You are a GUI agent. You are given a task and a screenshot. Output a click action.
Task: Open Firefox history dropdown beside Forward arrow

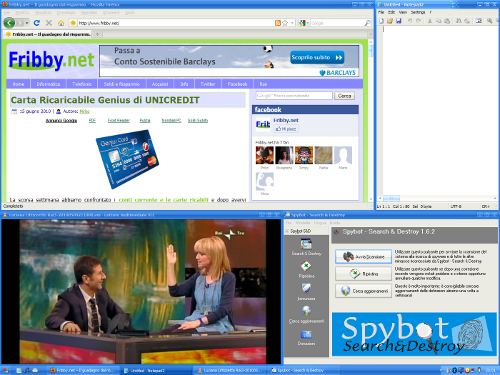pyautogui.click(x=27, y=23)
